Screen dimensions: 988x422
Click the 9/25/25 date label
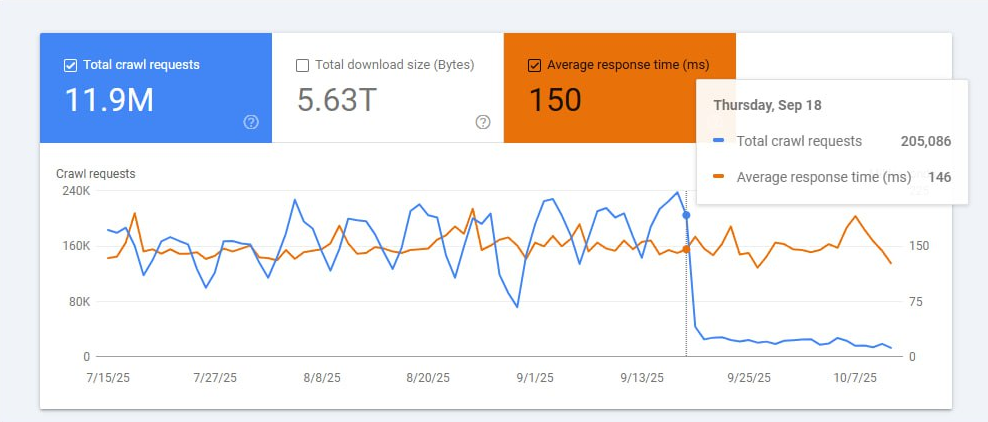[749, 377]
